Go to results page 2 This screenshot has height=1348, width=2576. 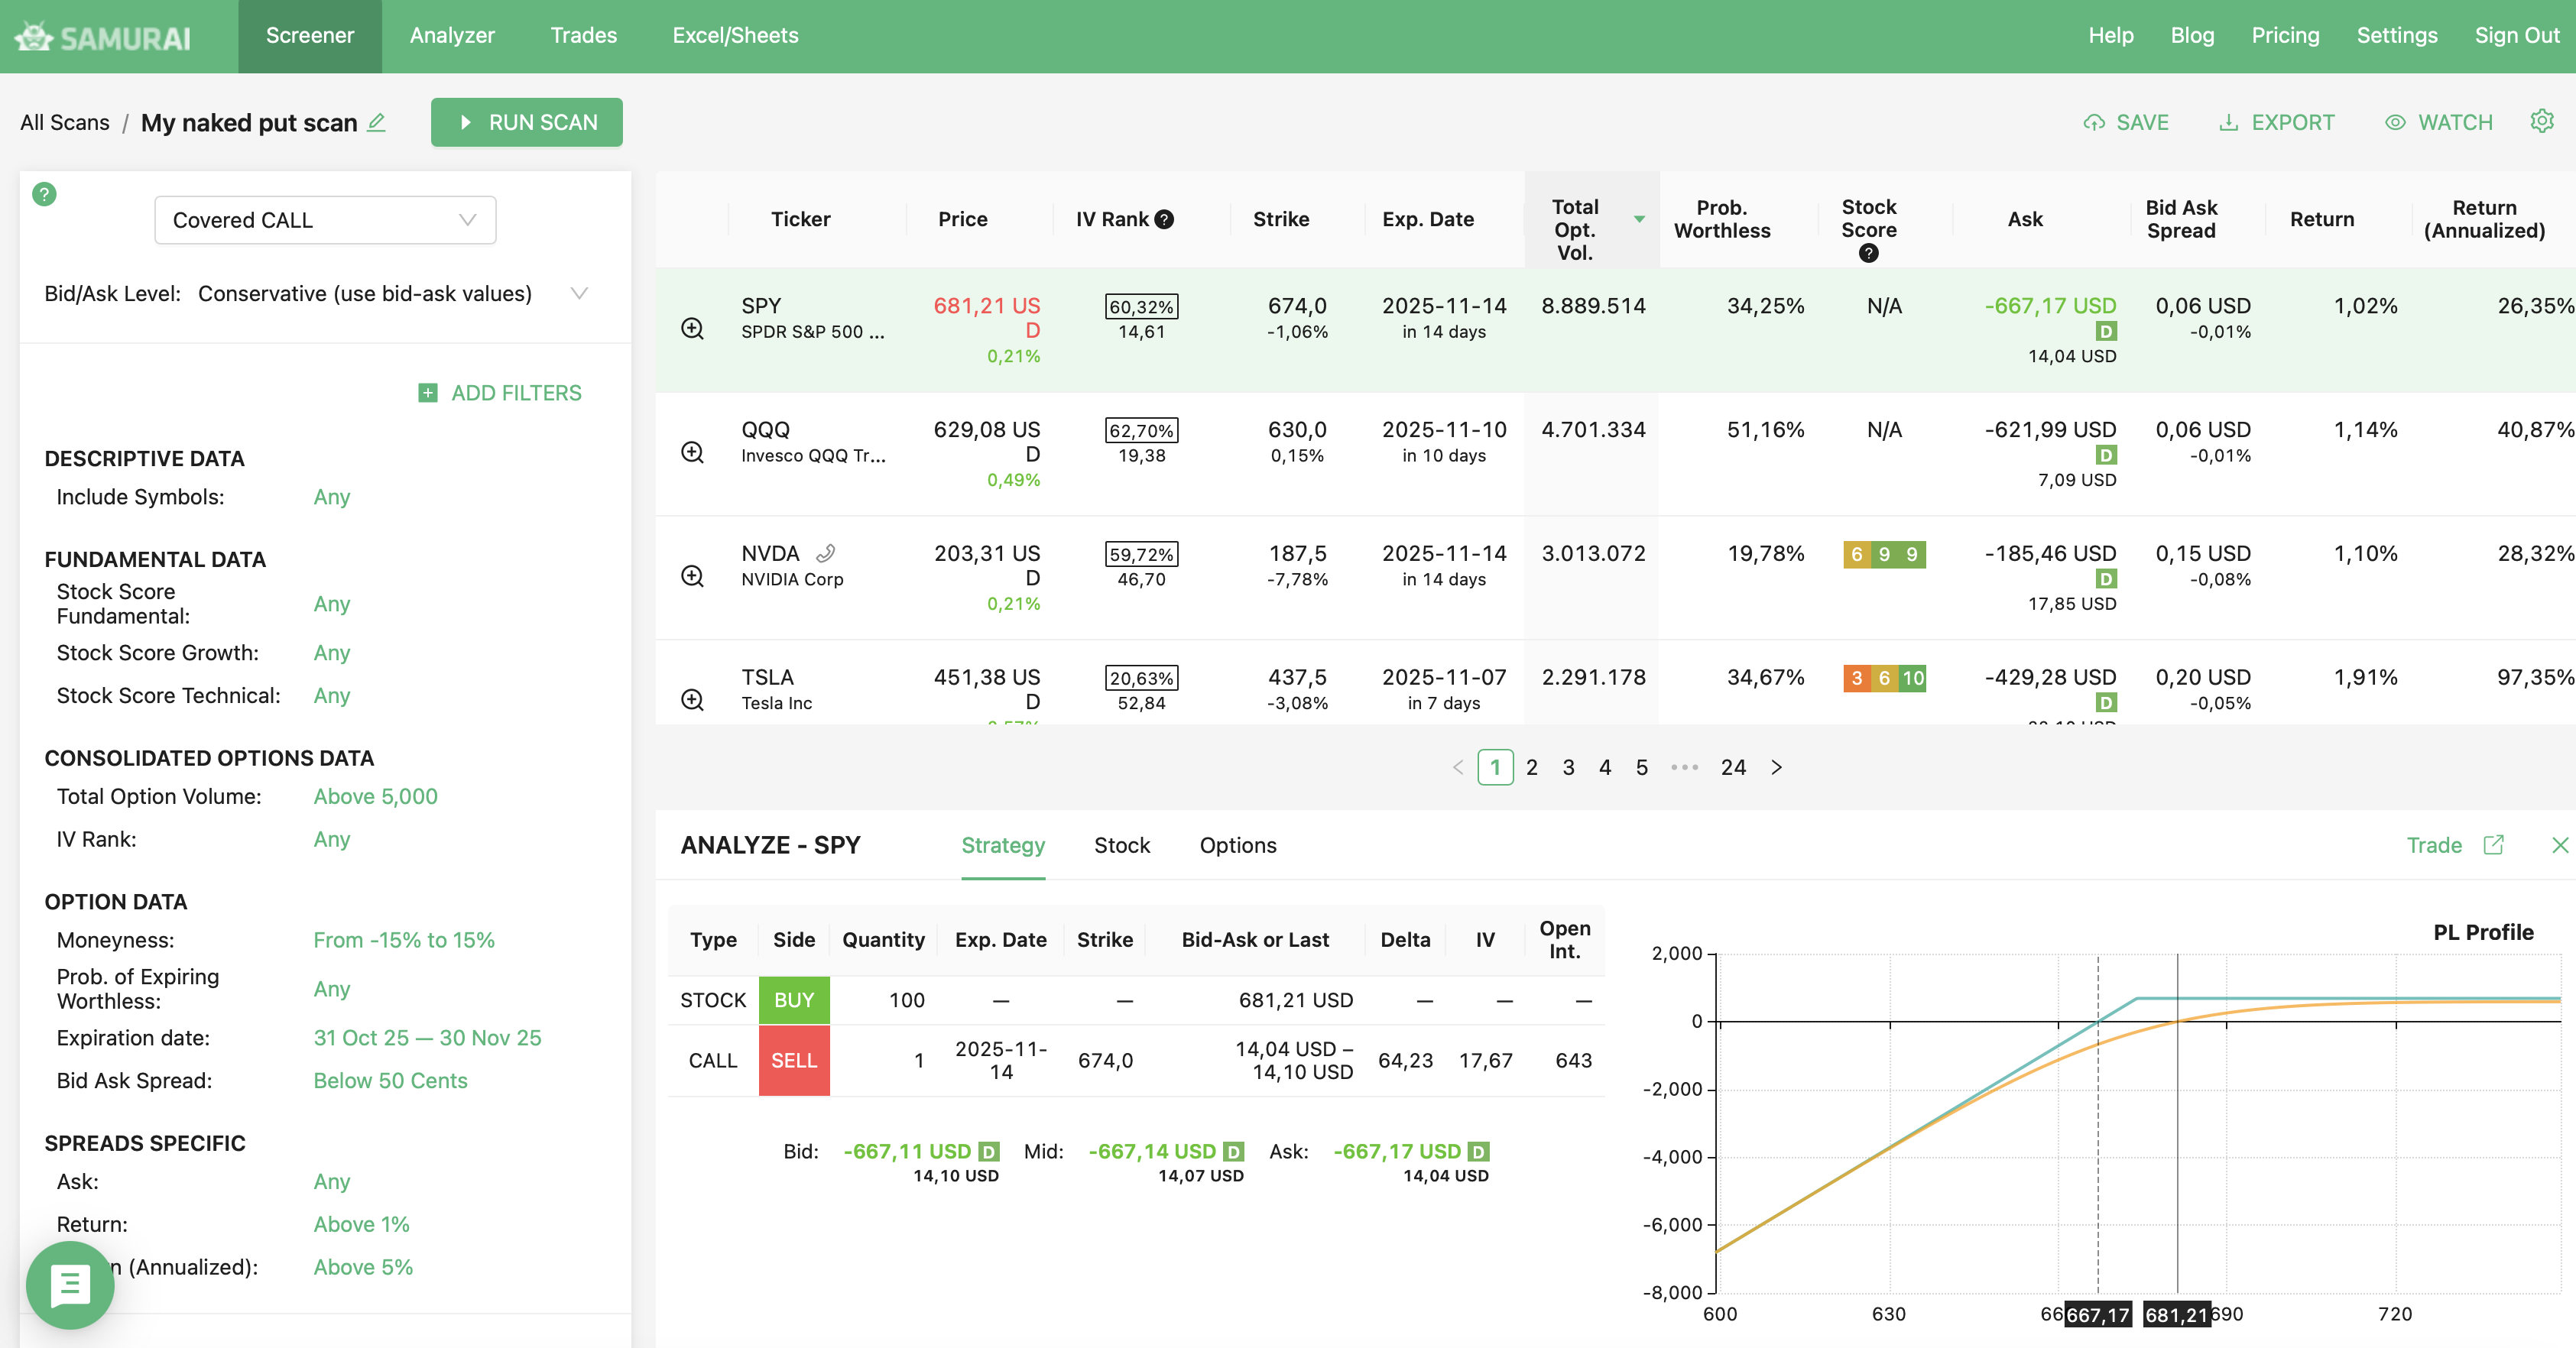(x=1531, y=767)
